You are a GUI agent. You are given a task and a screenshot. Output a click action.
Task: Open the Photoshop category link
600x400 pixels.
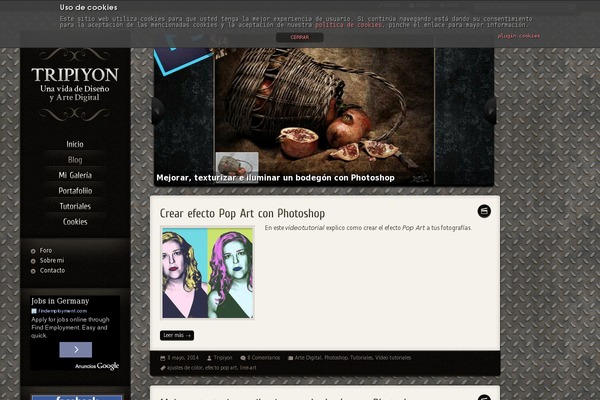coord(336,358)
